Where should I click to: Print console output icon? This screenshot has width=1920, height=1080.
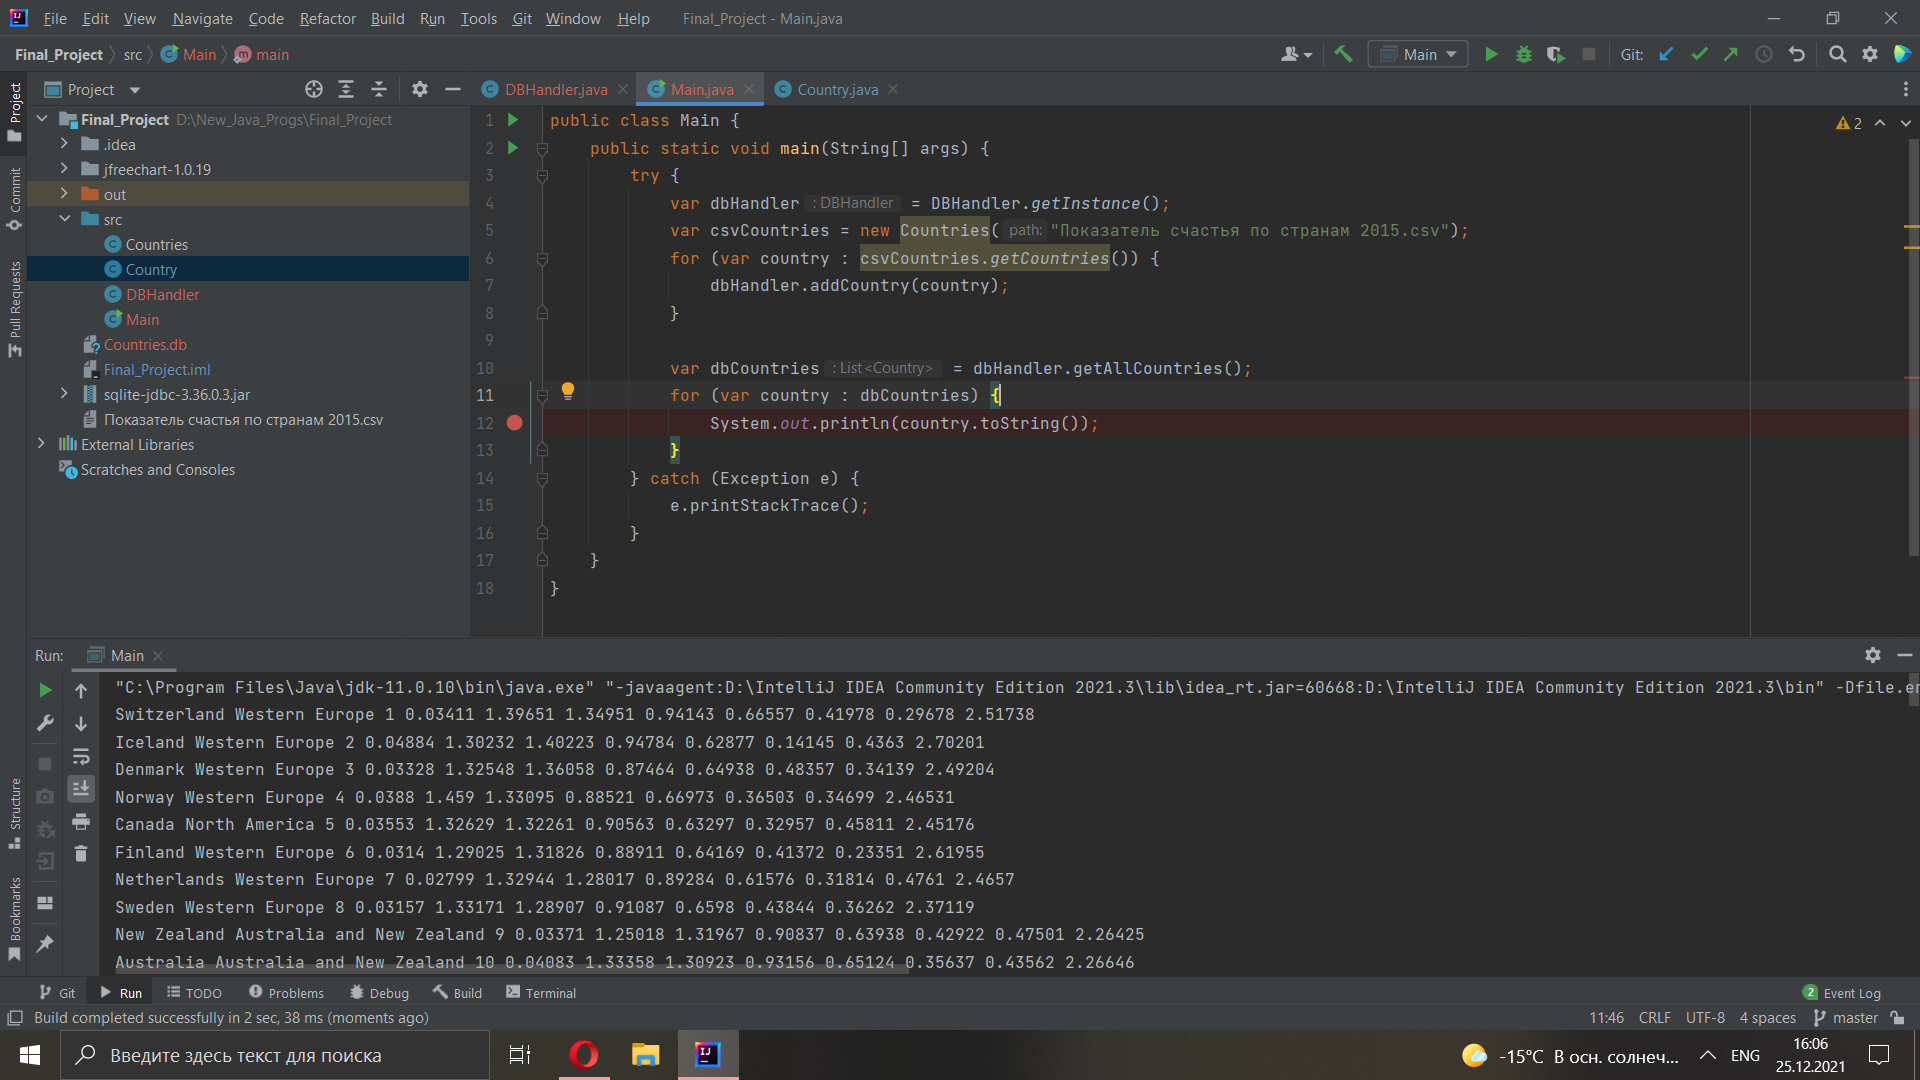point(81,822)
